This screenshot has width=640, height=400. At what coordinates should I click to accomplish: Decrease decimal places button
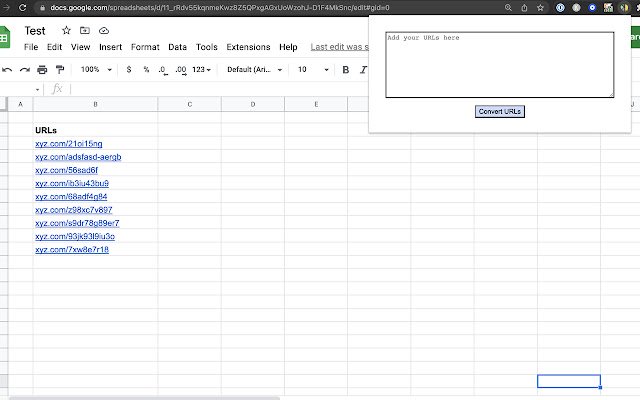click(x=162, y=70)
